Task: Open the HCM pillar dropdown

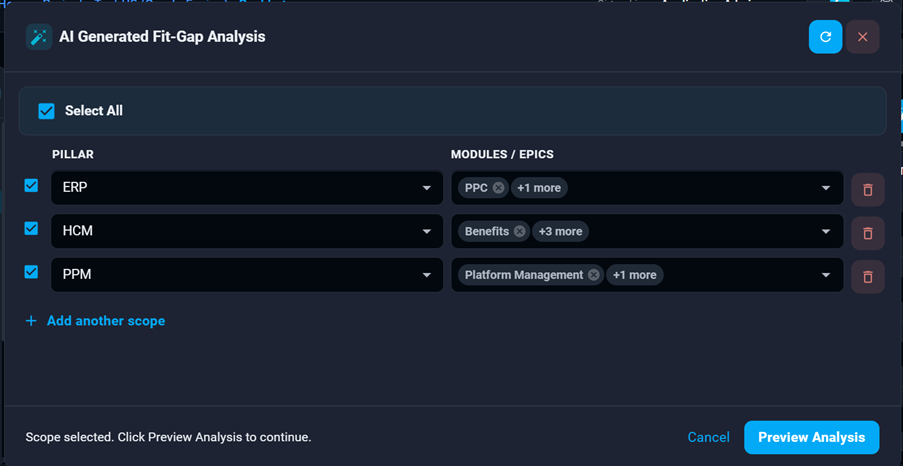Action: tap(247, 232)
